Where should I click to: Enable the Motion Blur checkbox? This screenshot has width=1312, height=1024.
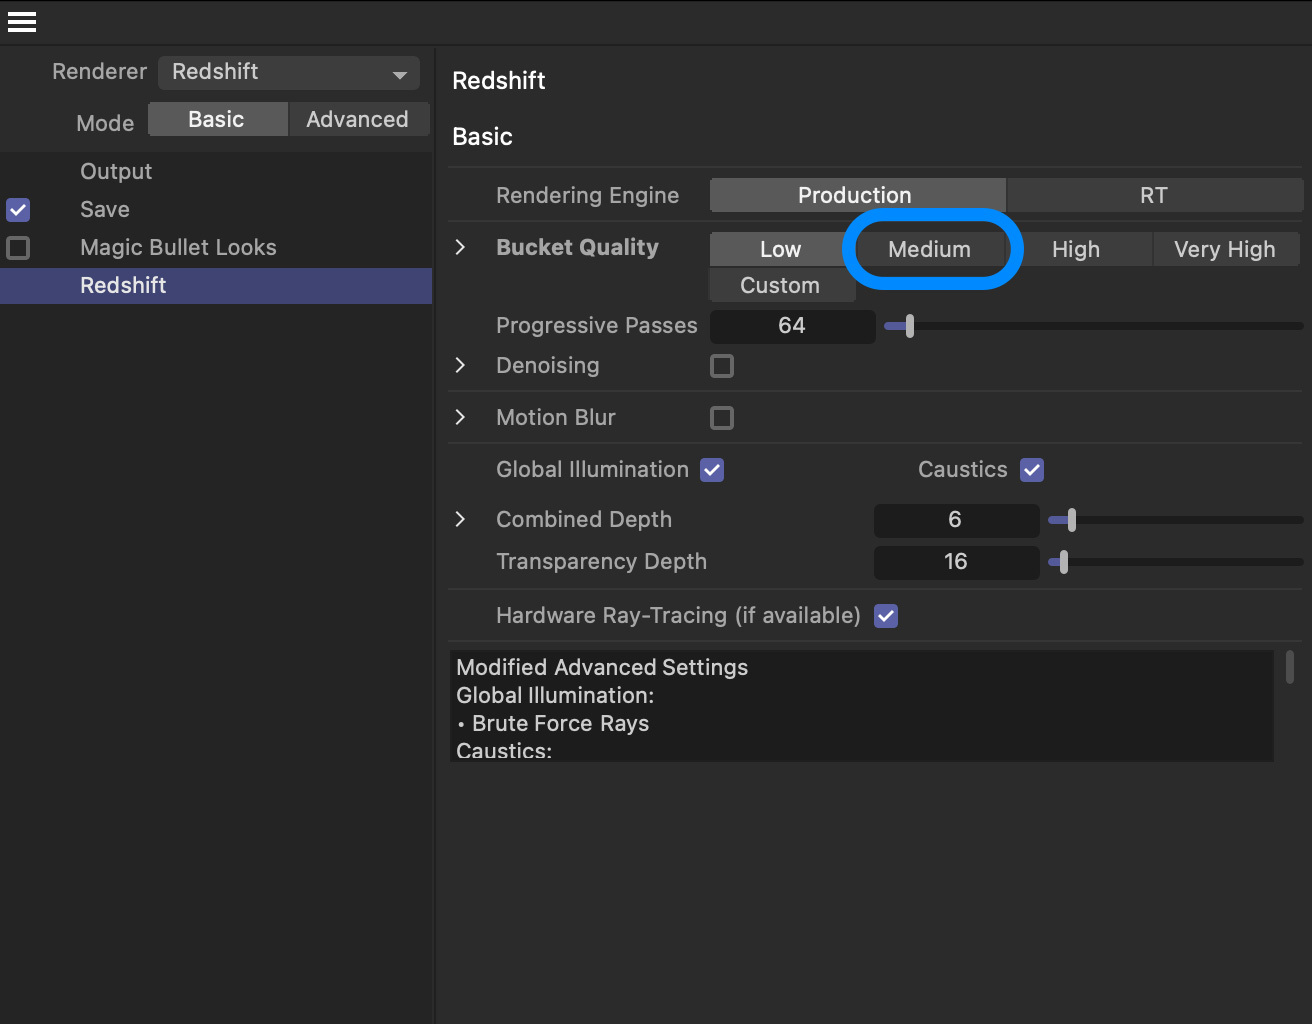tap(722, 418)
